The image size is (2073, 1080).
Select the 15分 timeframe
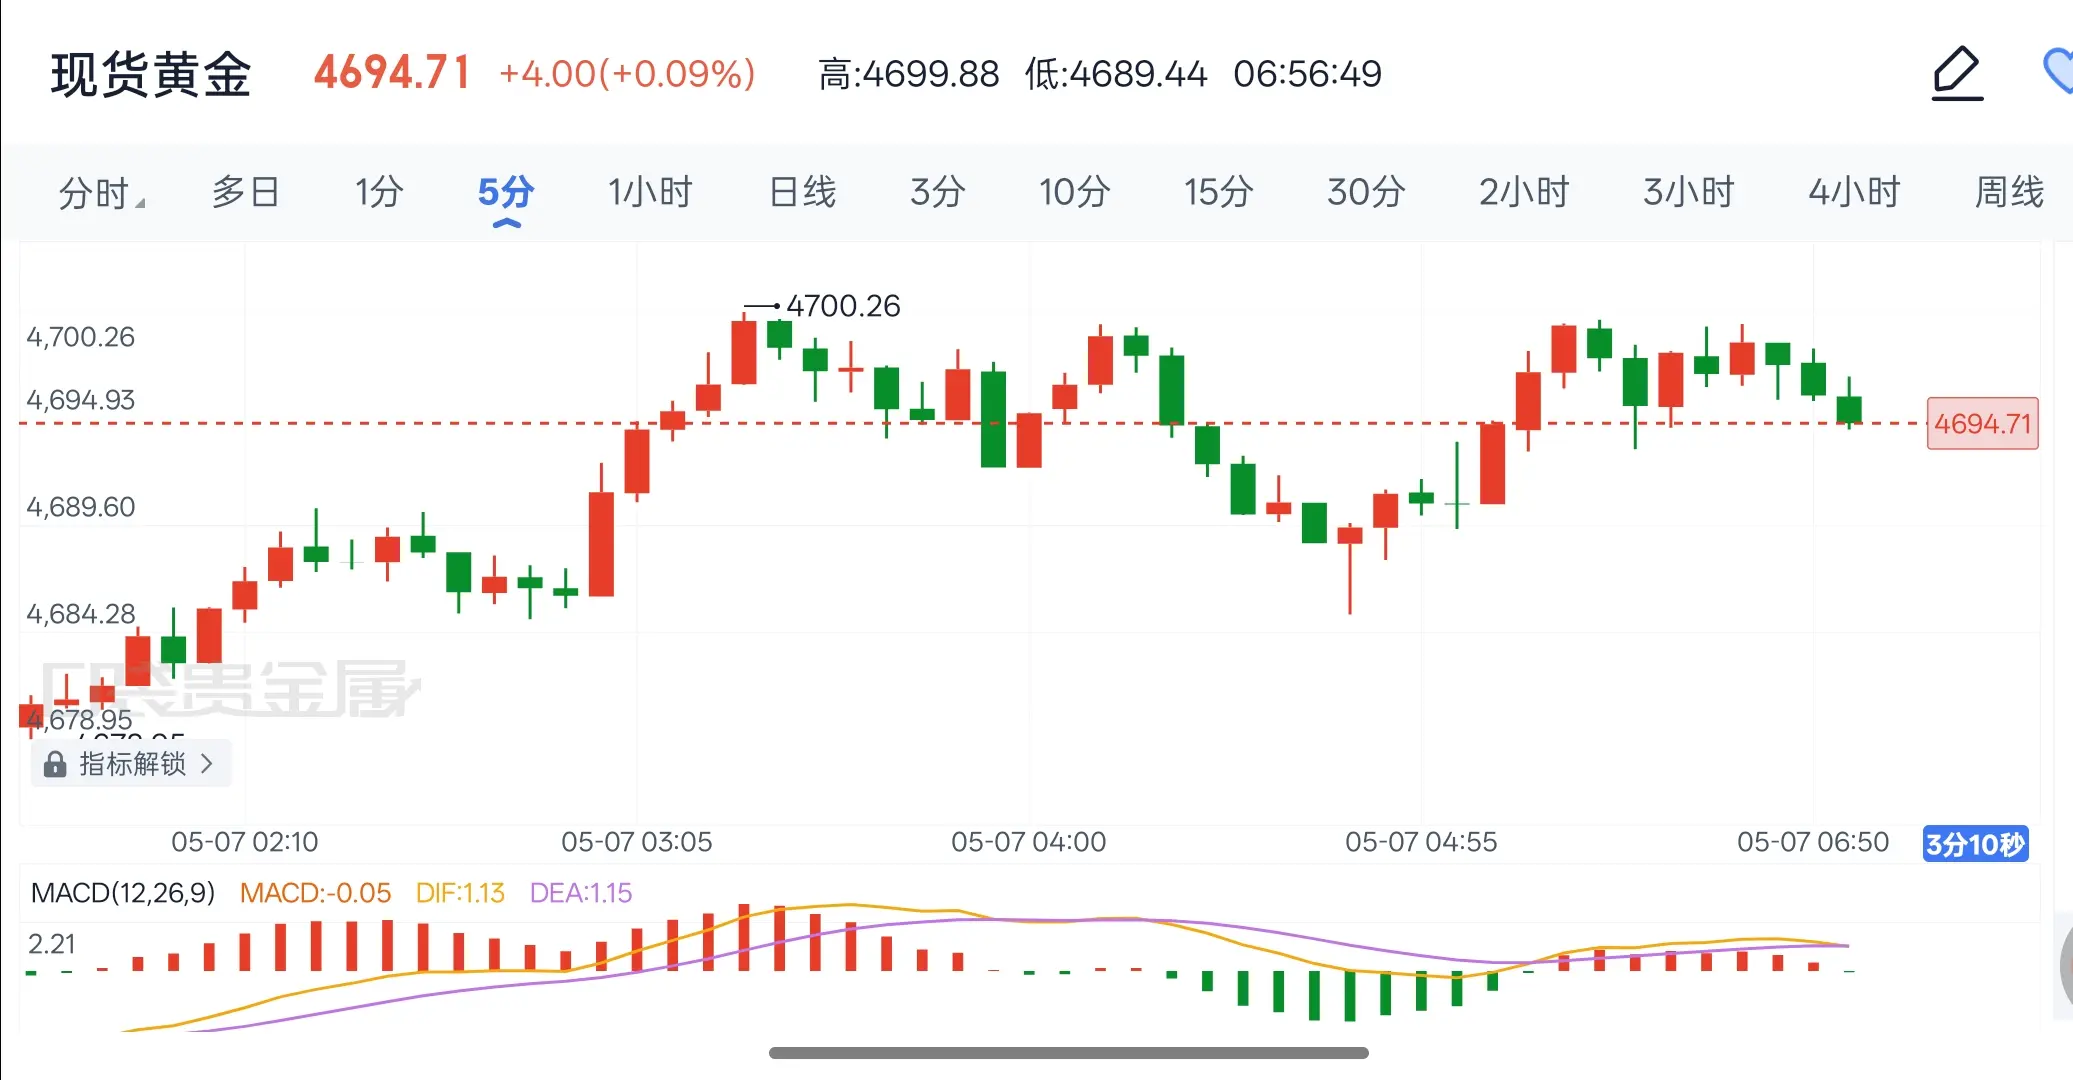(1218, 191)
